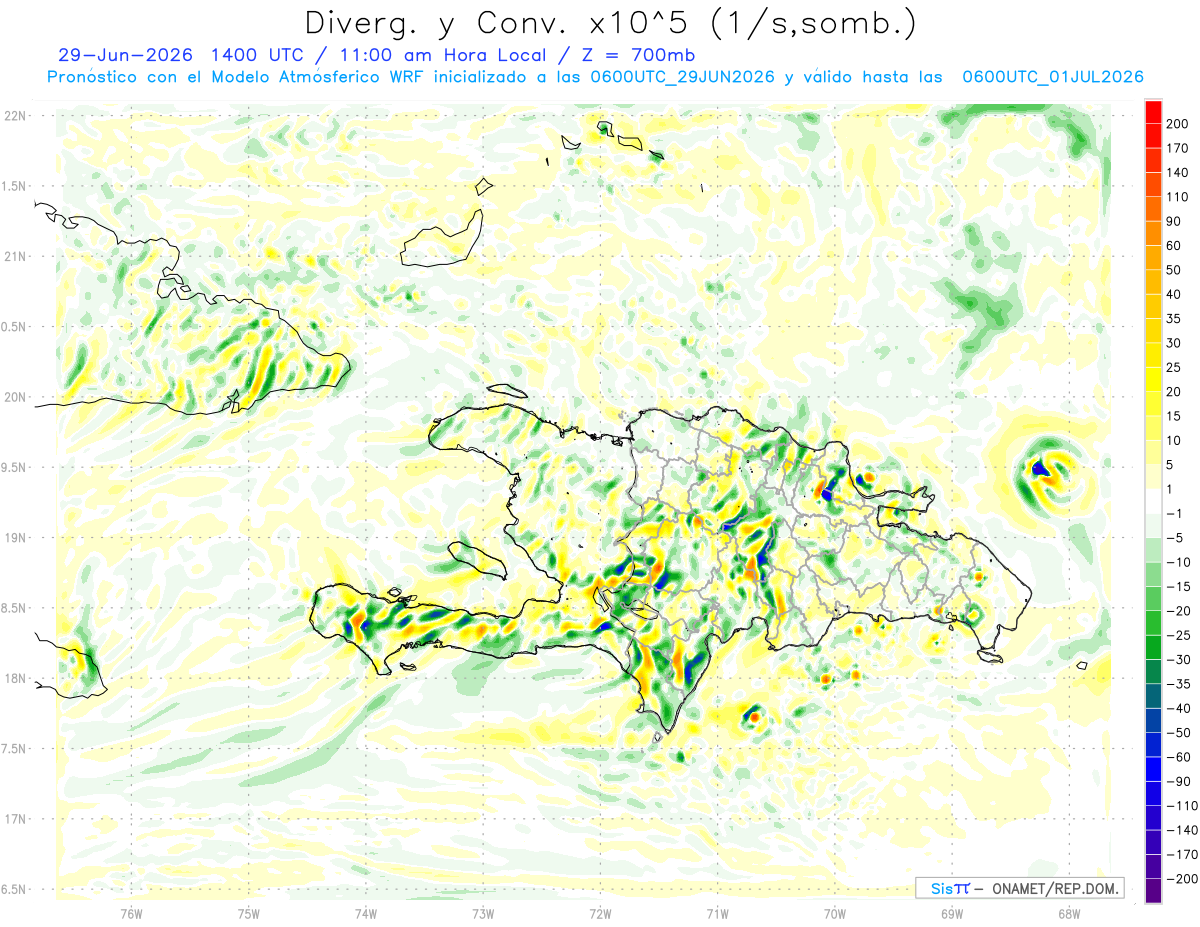Pick the dark purple swatch below -200
Image resolution: width=1200 pixels, height=927 pixels.
[1154, 892]
